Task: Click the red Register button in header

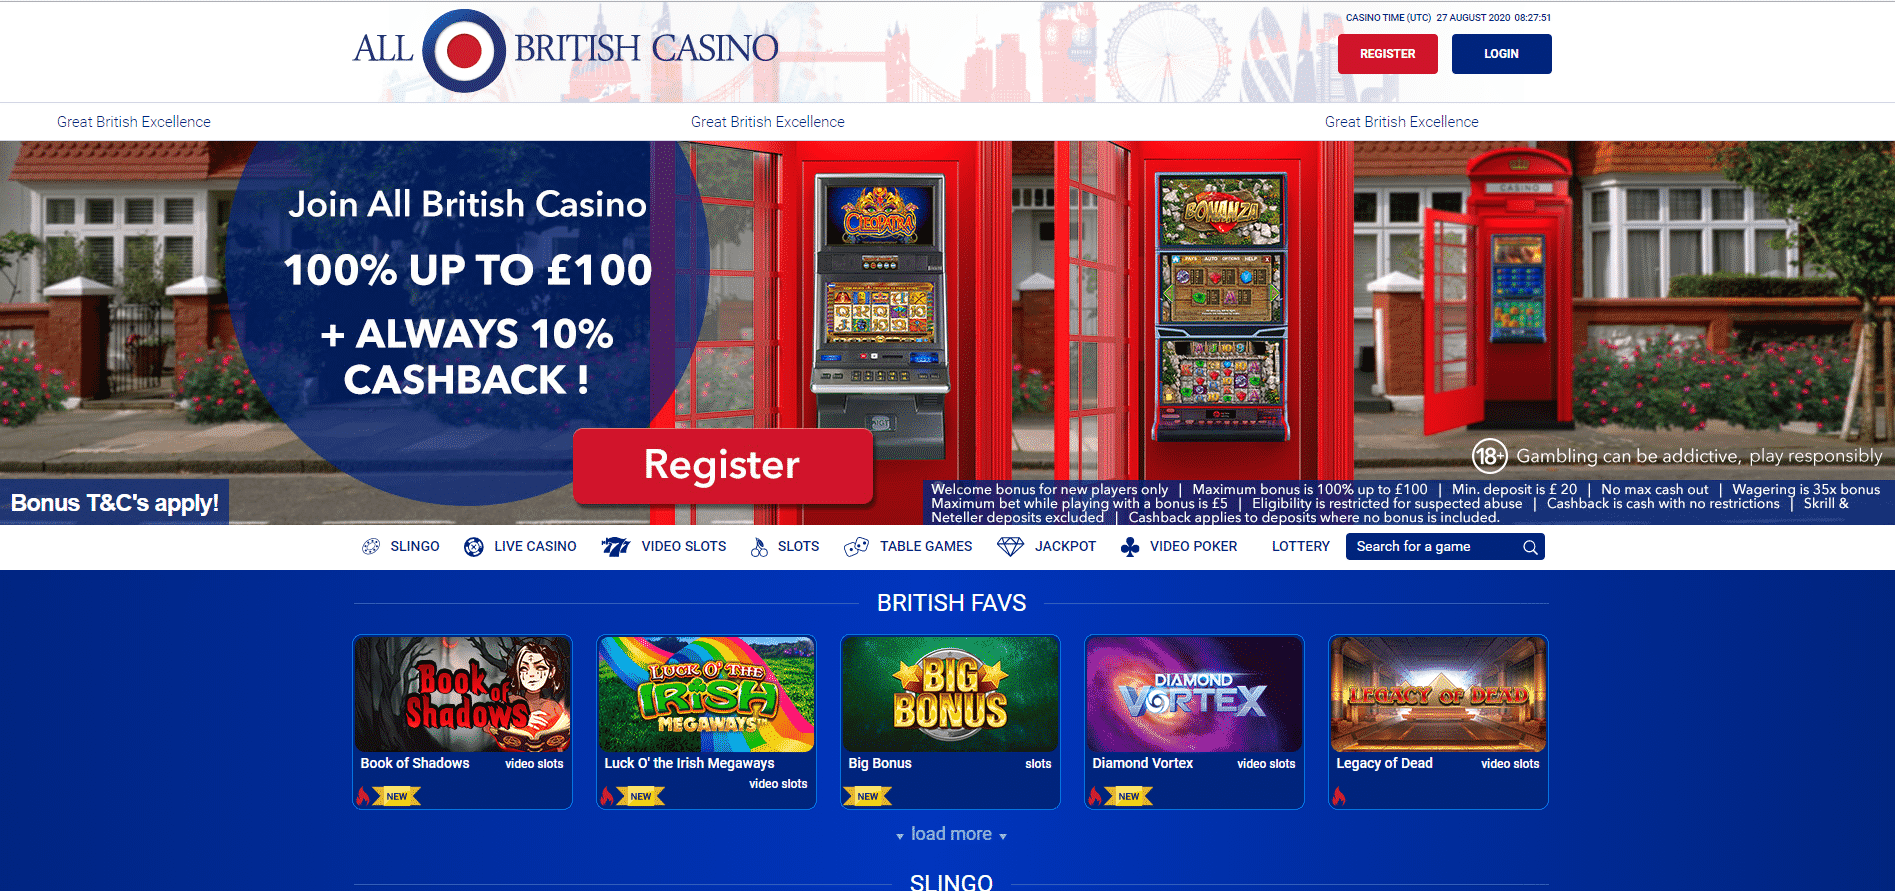Action: coord(1388,54)
